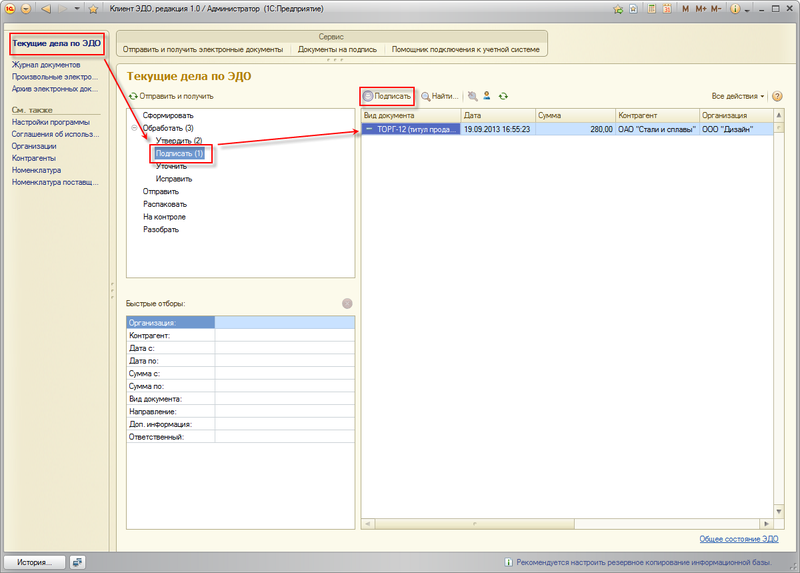Open Помощник подключения к учетной системе
The height and width of the screenshot is (573, 800).
click(465, 49)
